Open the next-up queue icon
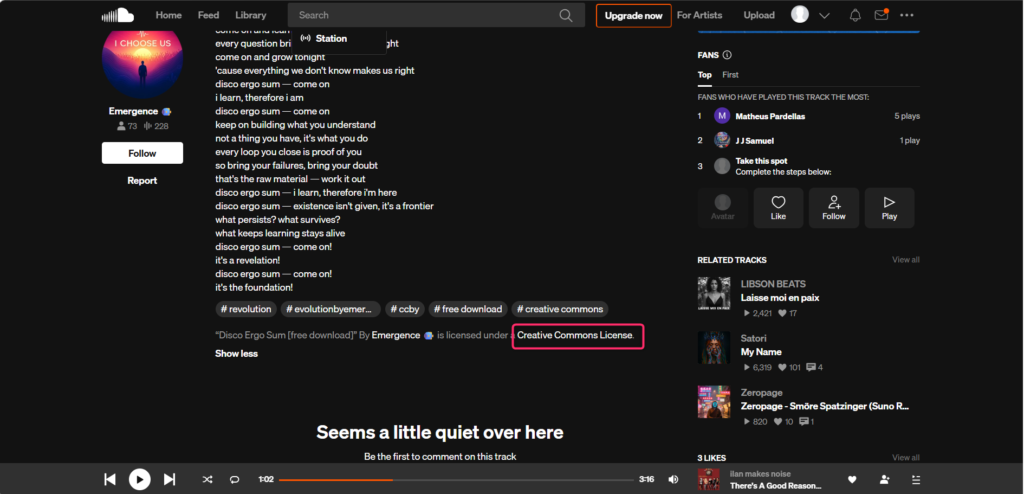 point(916,480)
